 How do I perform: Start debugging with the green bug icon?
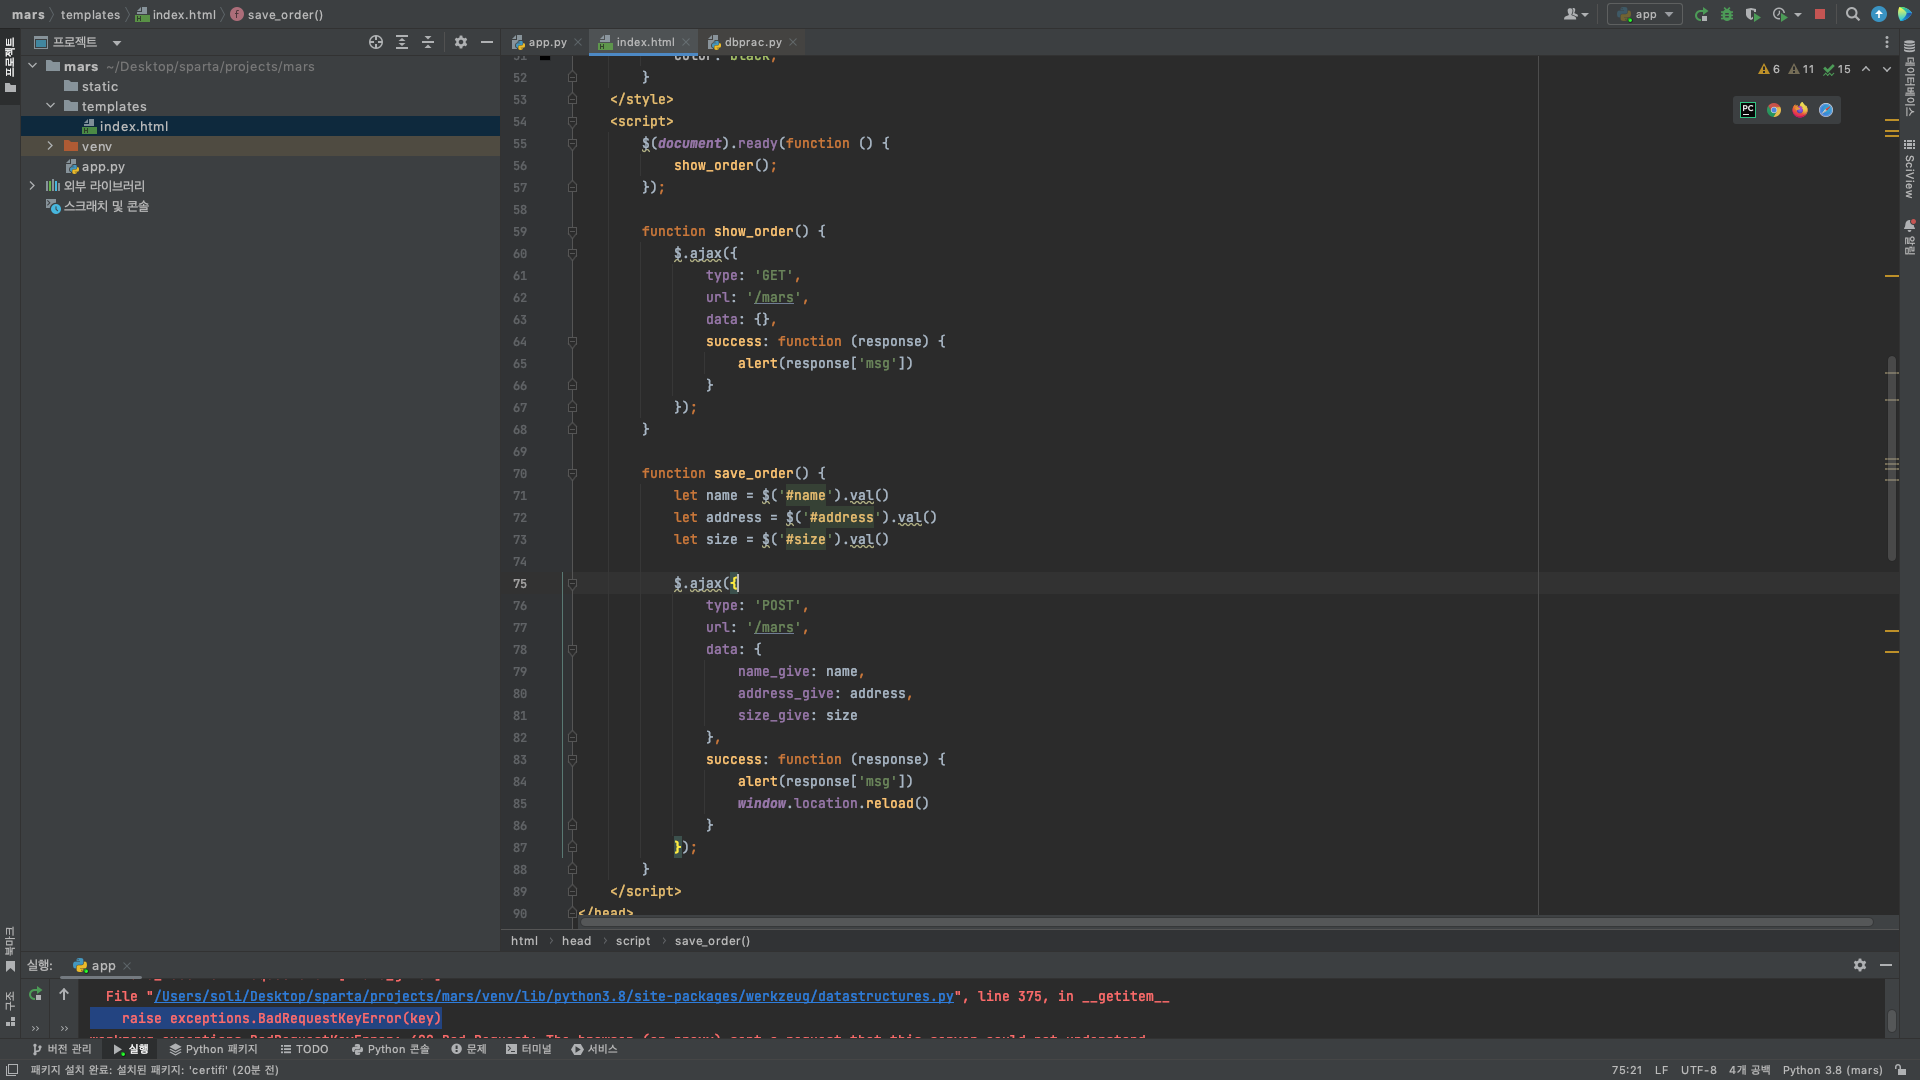coord(1727,15)
